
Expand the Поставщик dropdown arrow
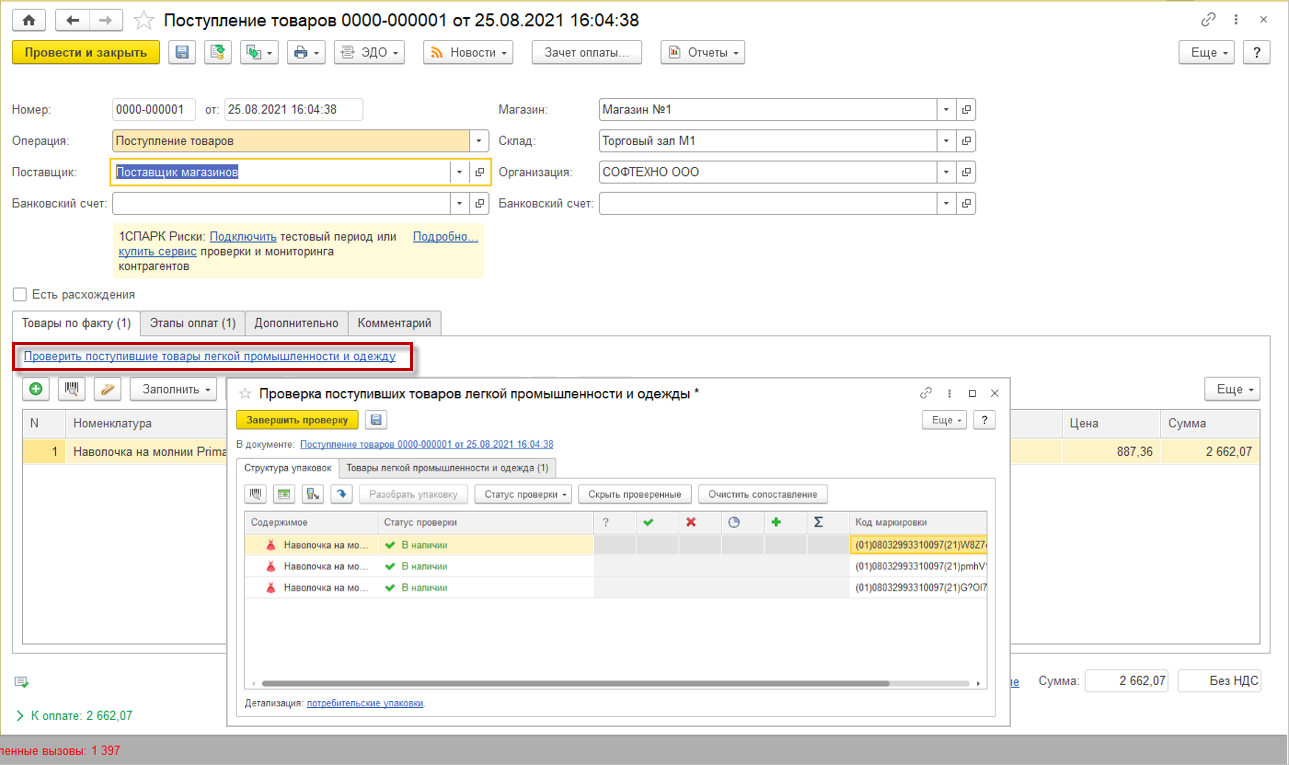pos(459,173)
